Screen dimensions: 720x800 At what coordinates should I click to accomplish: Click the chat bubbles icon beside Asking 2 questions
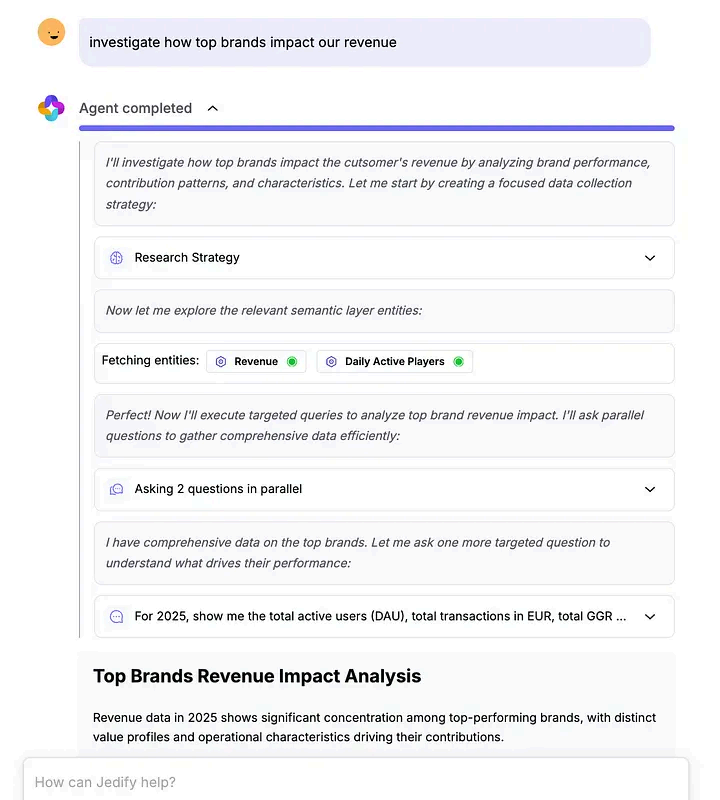(x=116, y=489)
